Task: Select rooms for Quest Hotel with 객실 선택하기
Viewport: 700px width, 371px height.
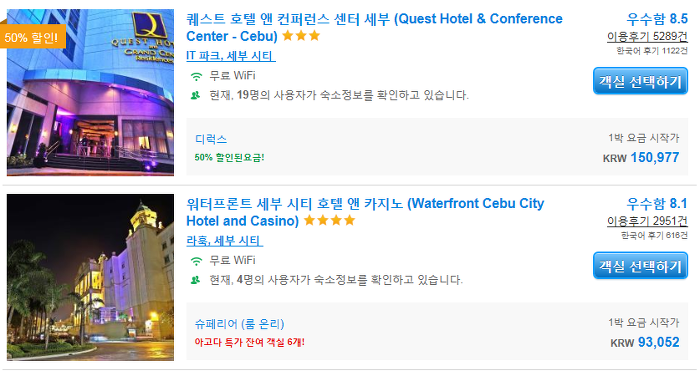Action: 640,81
